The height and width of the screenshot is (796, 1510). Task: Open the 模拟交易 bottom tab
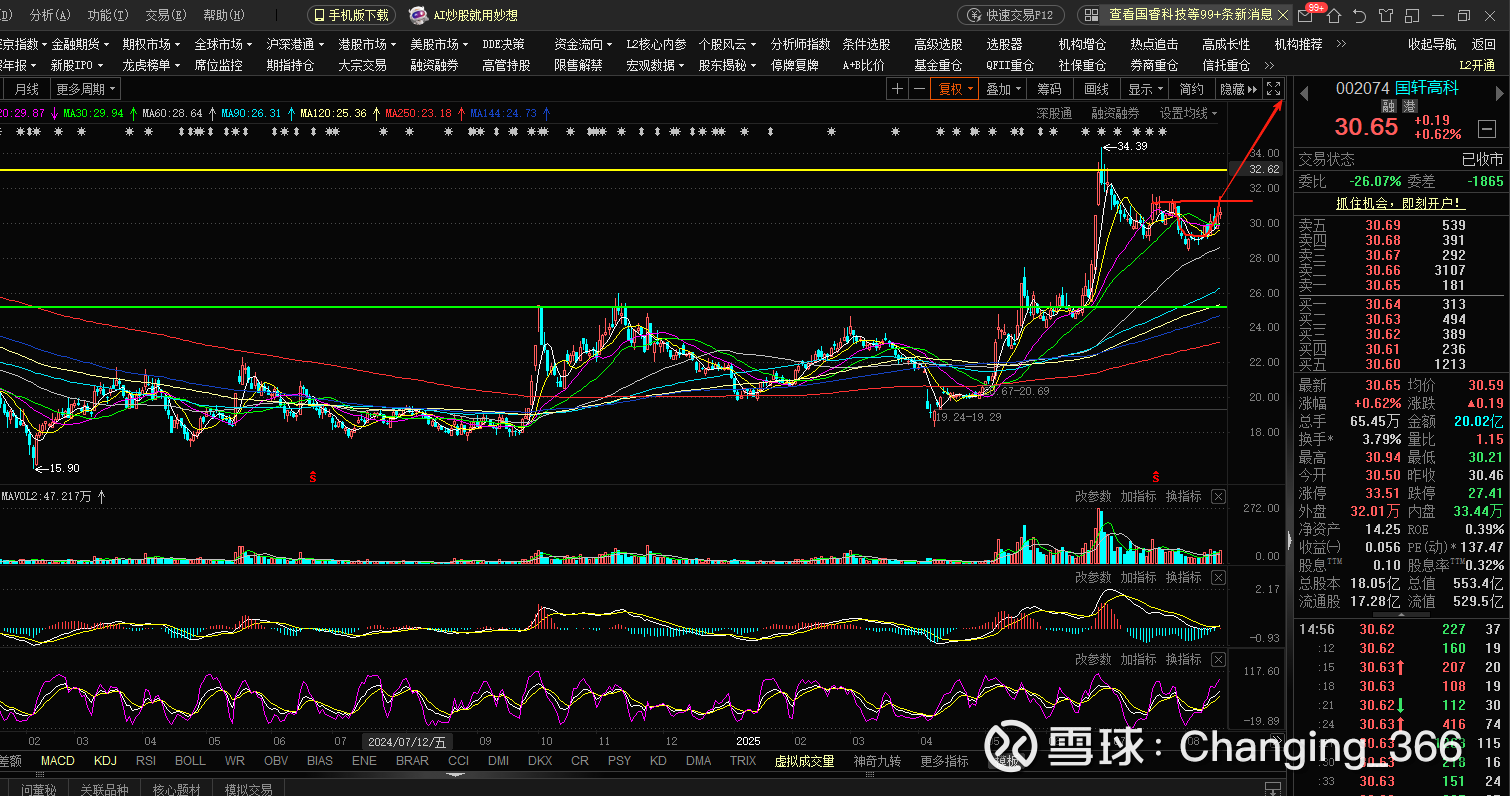248,789
